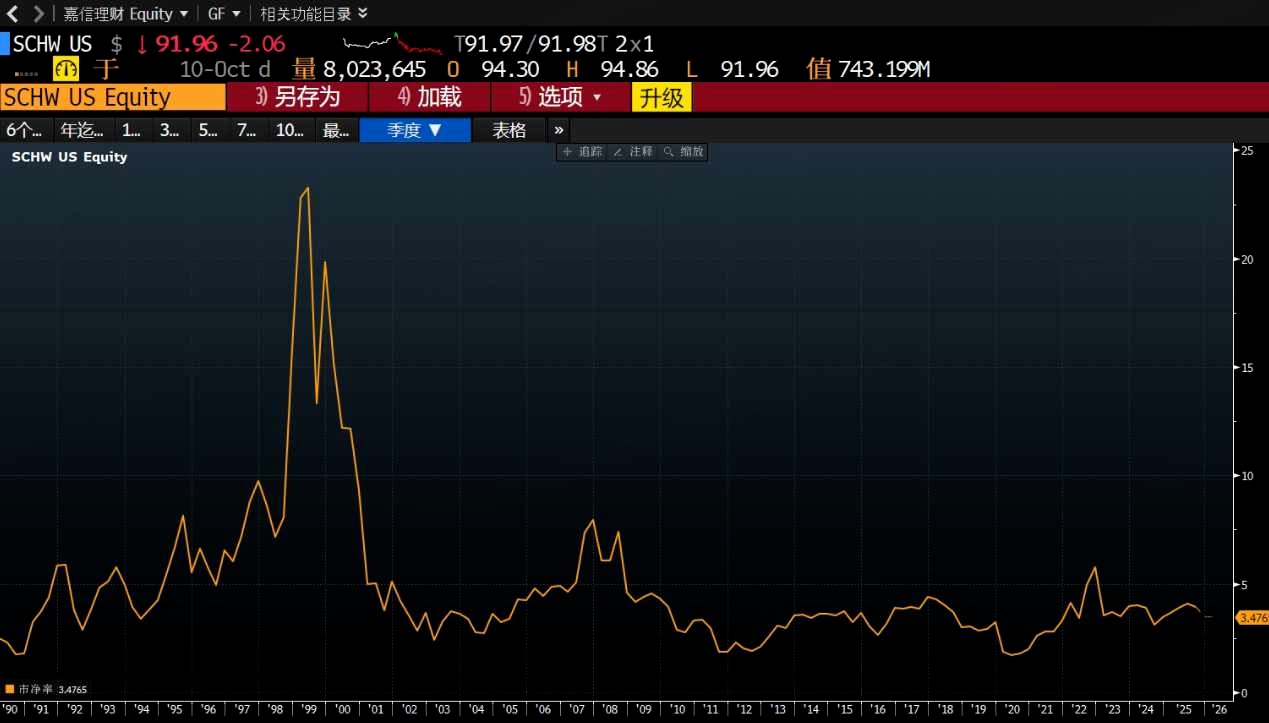
Task: Select the 1... time range tab
Action: click(131, 130)
